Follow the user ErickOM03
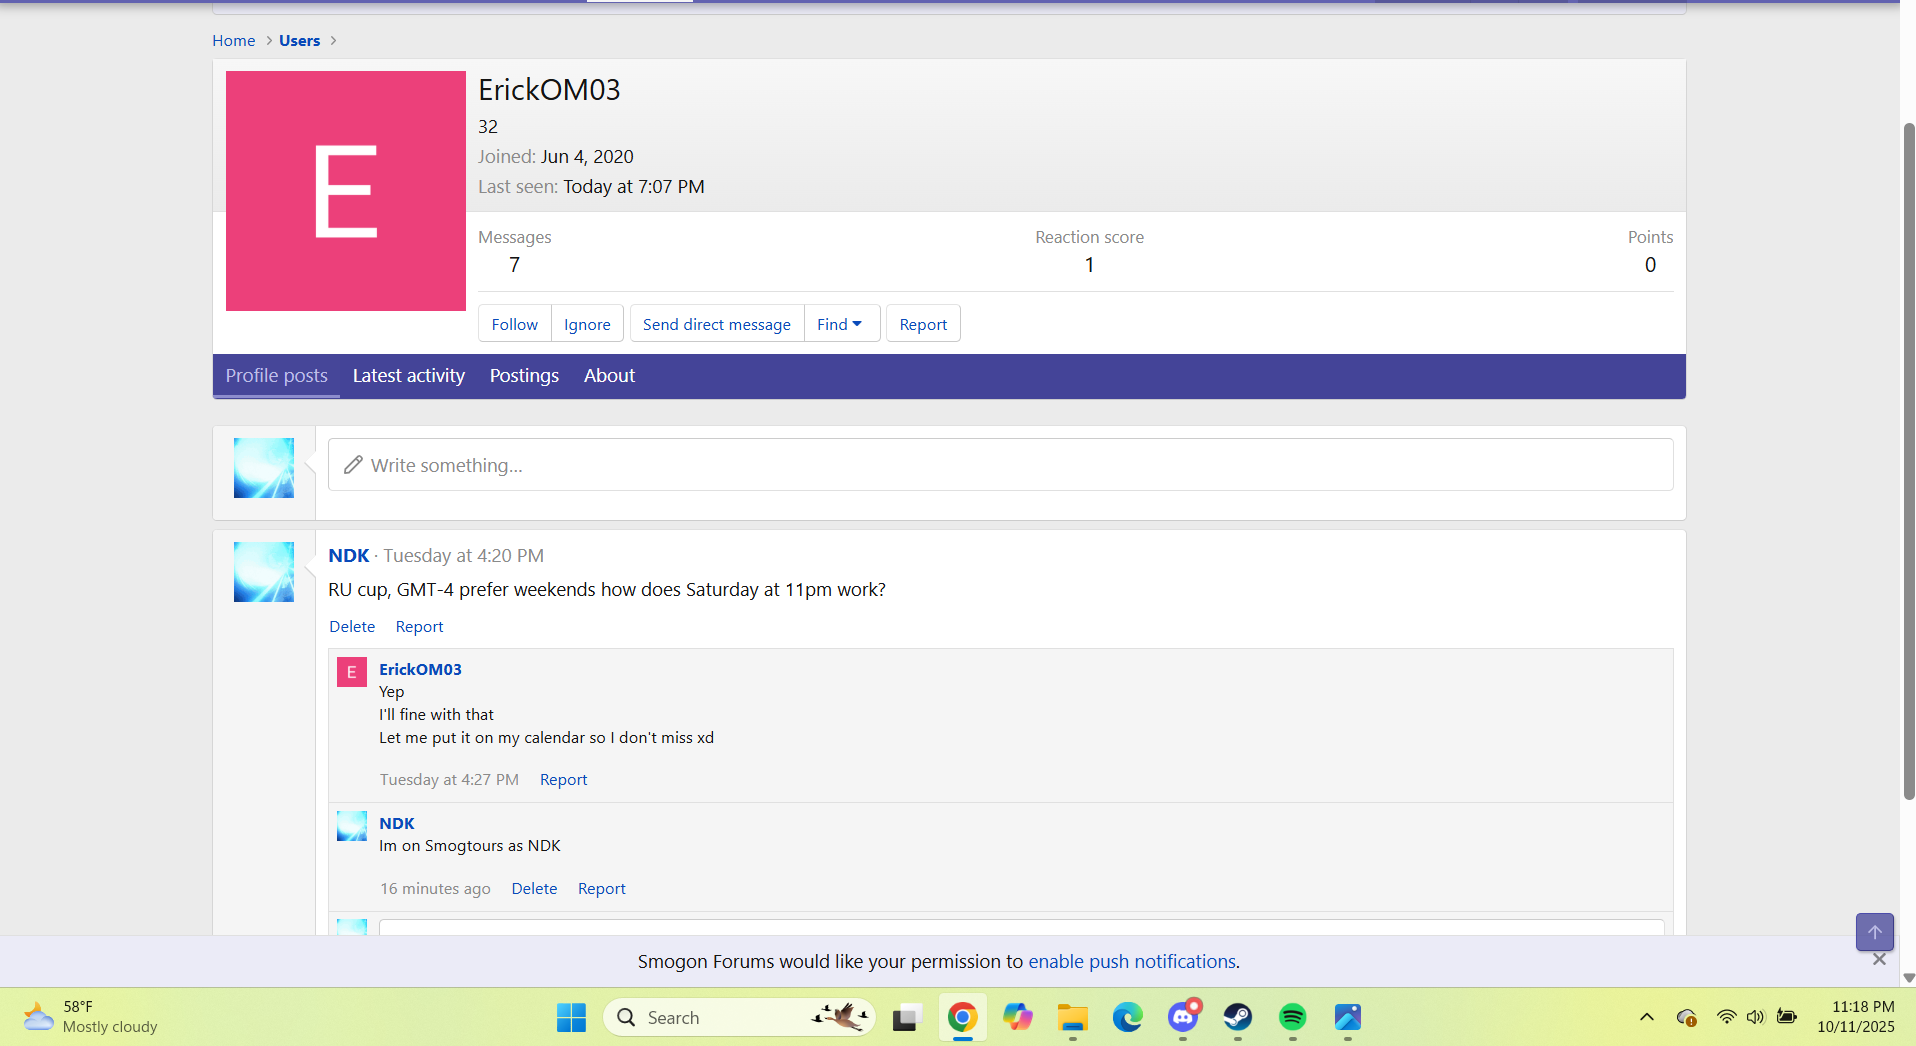Image resolution: width=1916 pixels, height=1046 pixels. (514, 324)
